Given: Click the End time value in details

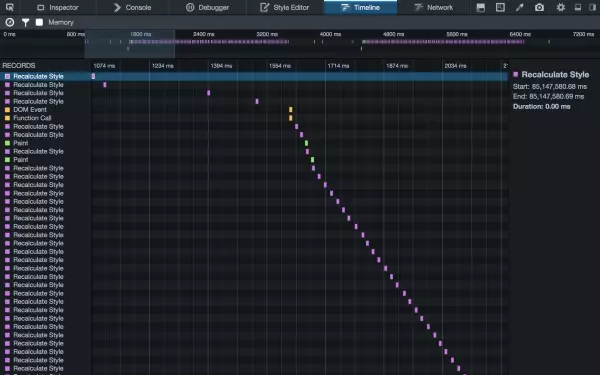Looking at the screenshot, I should [557, 96].
